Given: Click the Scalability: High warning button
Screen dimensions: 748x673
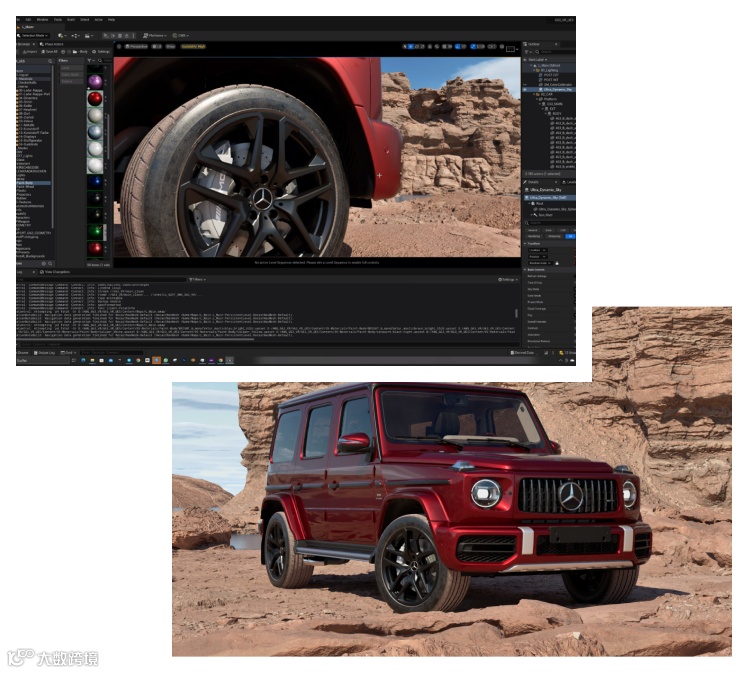Looking at the screenshot, I should (194, 47).
